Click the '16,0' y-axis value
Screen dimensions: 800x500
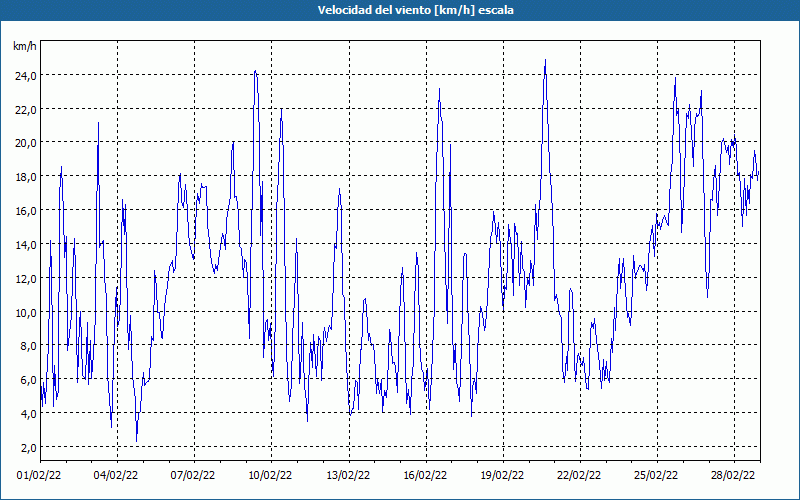(x=26, y=211)
